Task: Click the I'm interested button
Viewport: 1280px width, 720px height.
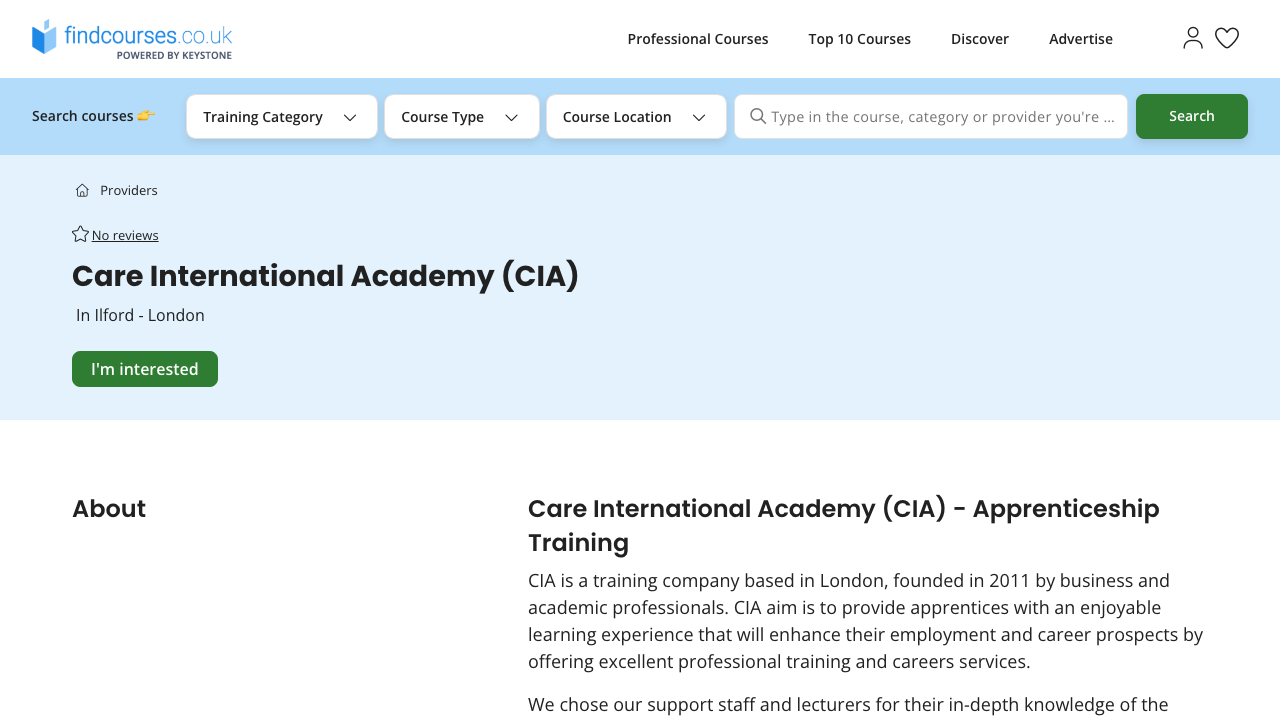Action: click(144, 368)
